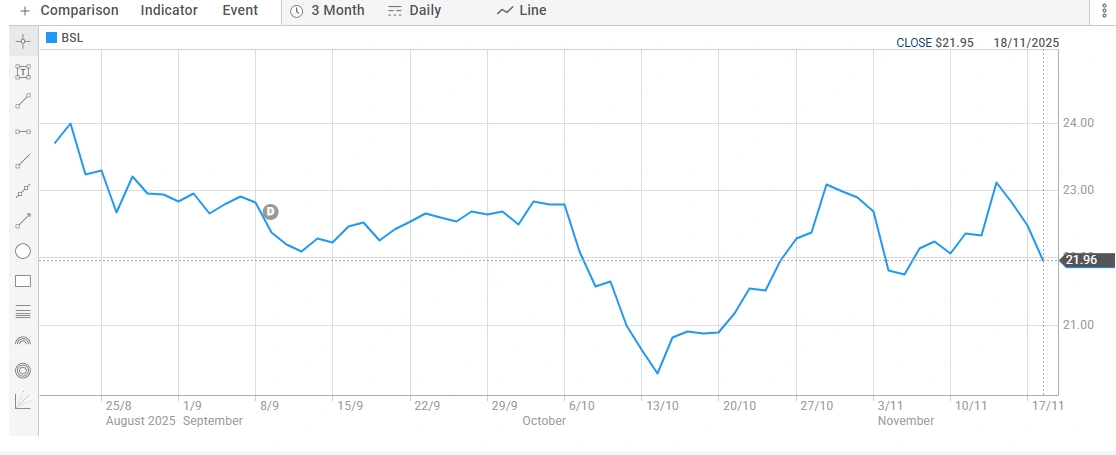Select the rectangle shape tool
Screen dimensions: 1116x455
[23, 281]
